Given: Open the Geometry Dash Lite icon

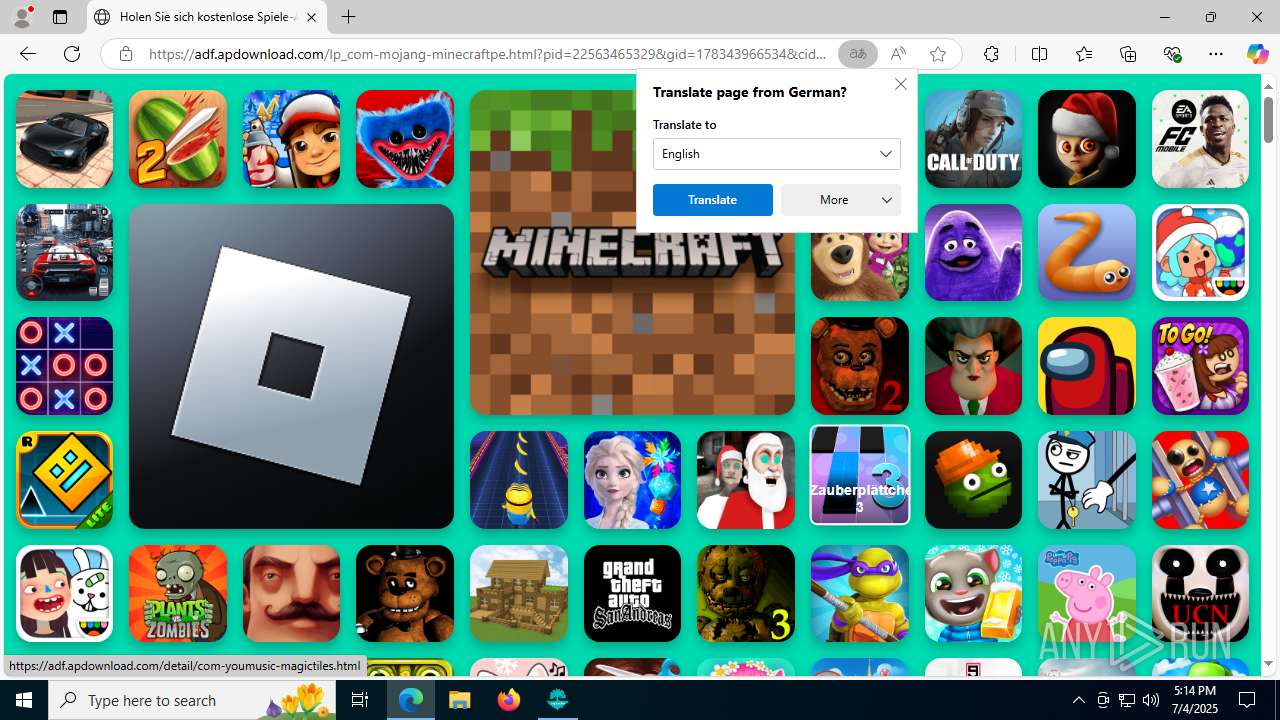Looking at the screenshot, I should point(64,480).
